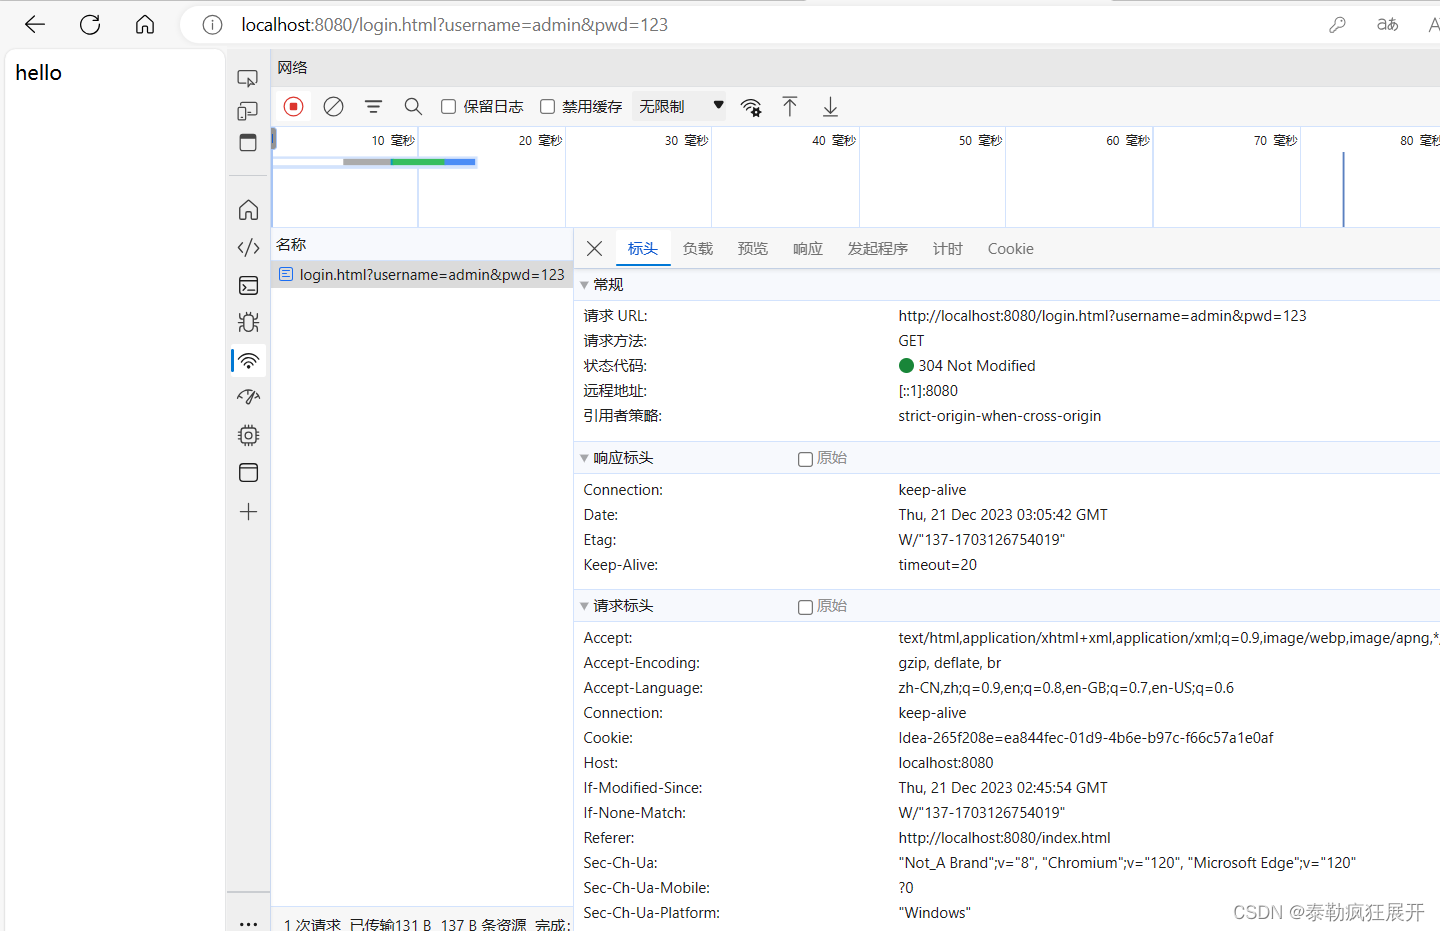Open the Performance panel gauge icon
This screenshot has width=1440, height=931.
pyautogui.click(x=248, y=397)
